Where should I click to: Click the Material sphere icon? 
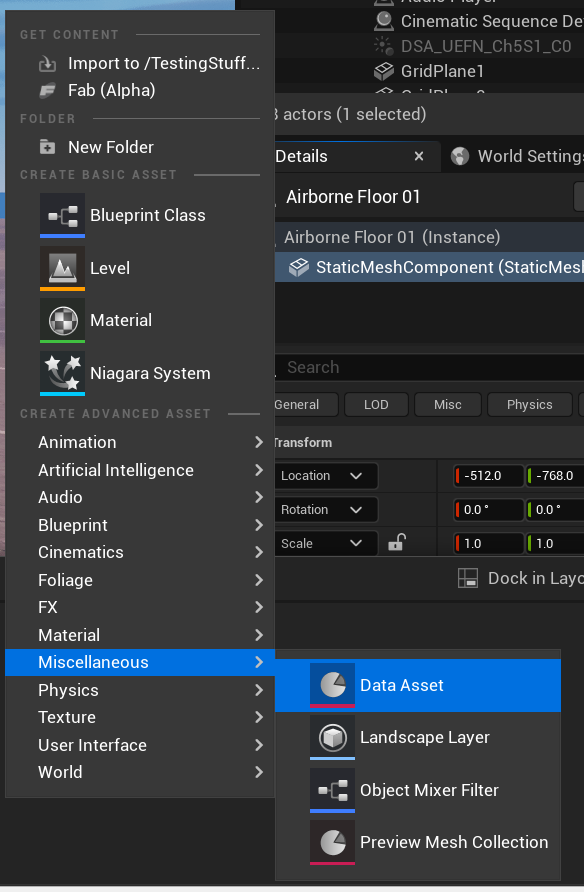[63, 320]
